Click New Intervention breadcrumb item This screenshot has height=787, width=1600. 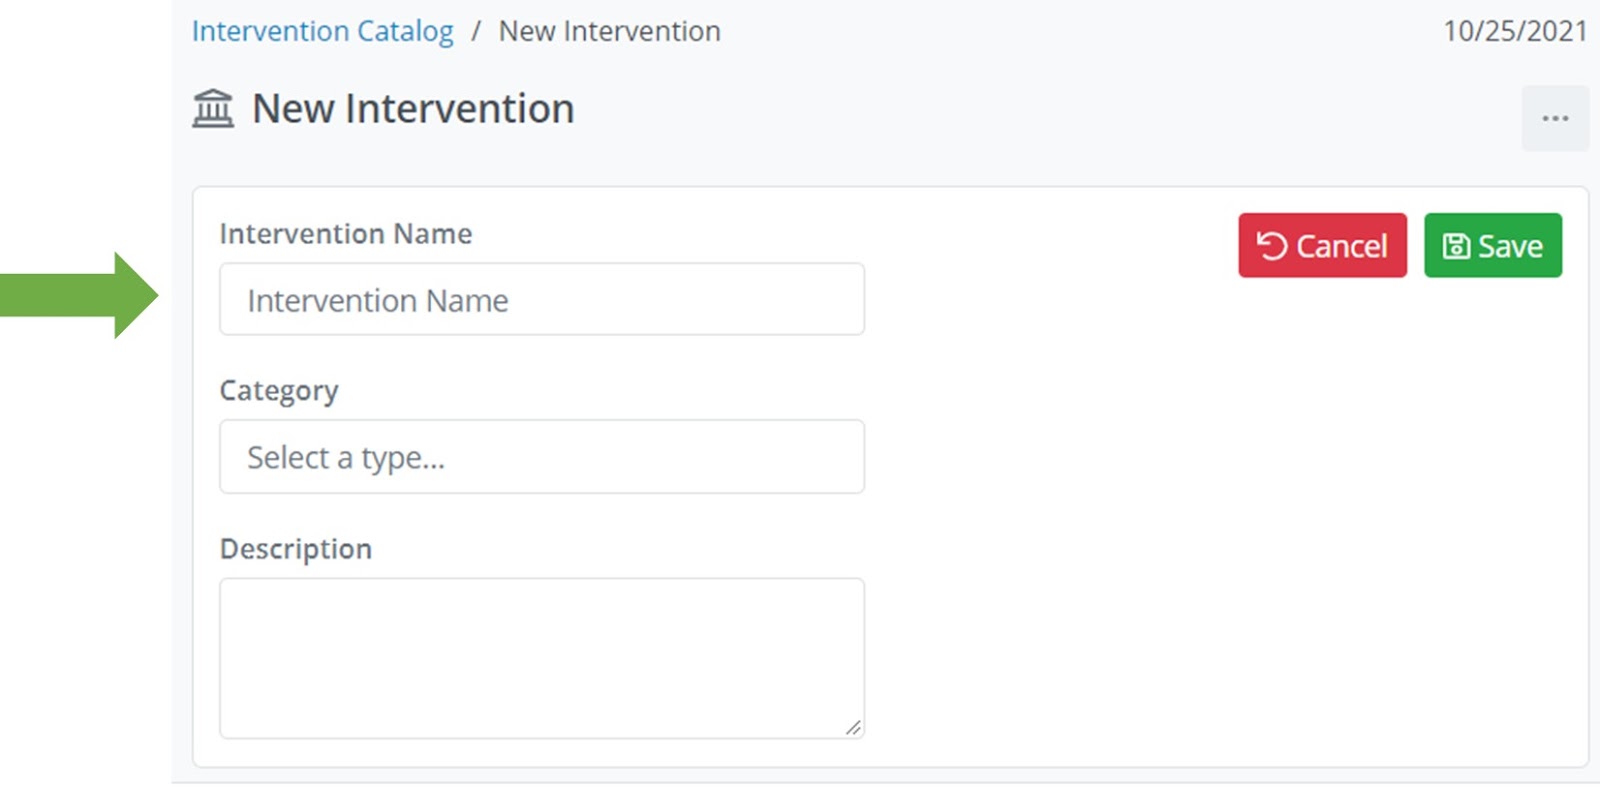pyautogui.click(x=609, y=31)
